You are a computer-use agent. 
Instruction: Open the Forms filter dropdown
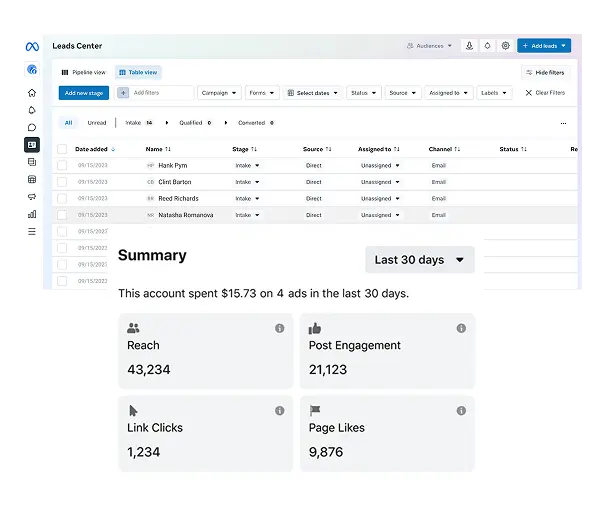click(x=262, y=93)
